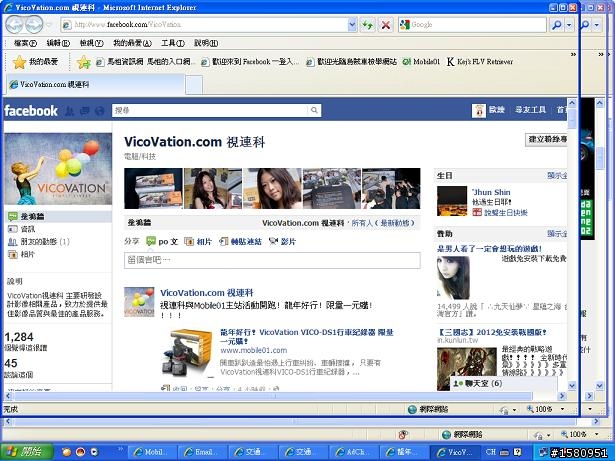Click the IE forward navigation arrow
Image resolution: width=615 pixels, height=461 pixels.
tap(34, 24)
